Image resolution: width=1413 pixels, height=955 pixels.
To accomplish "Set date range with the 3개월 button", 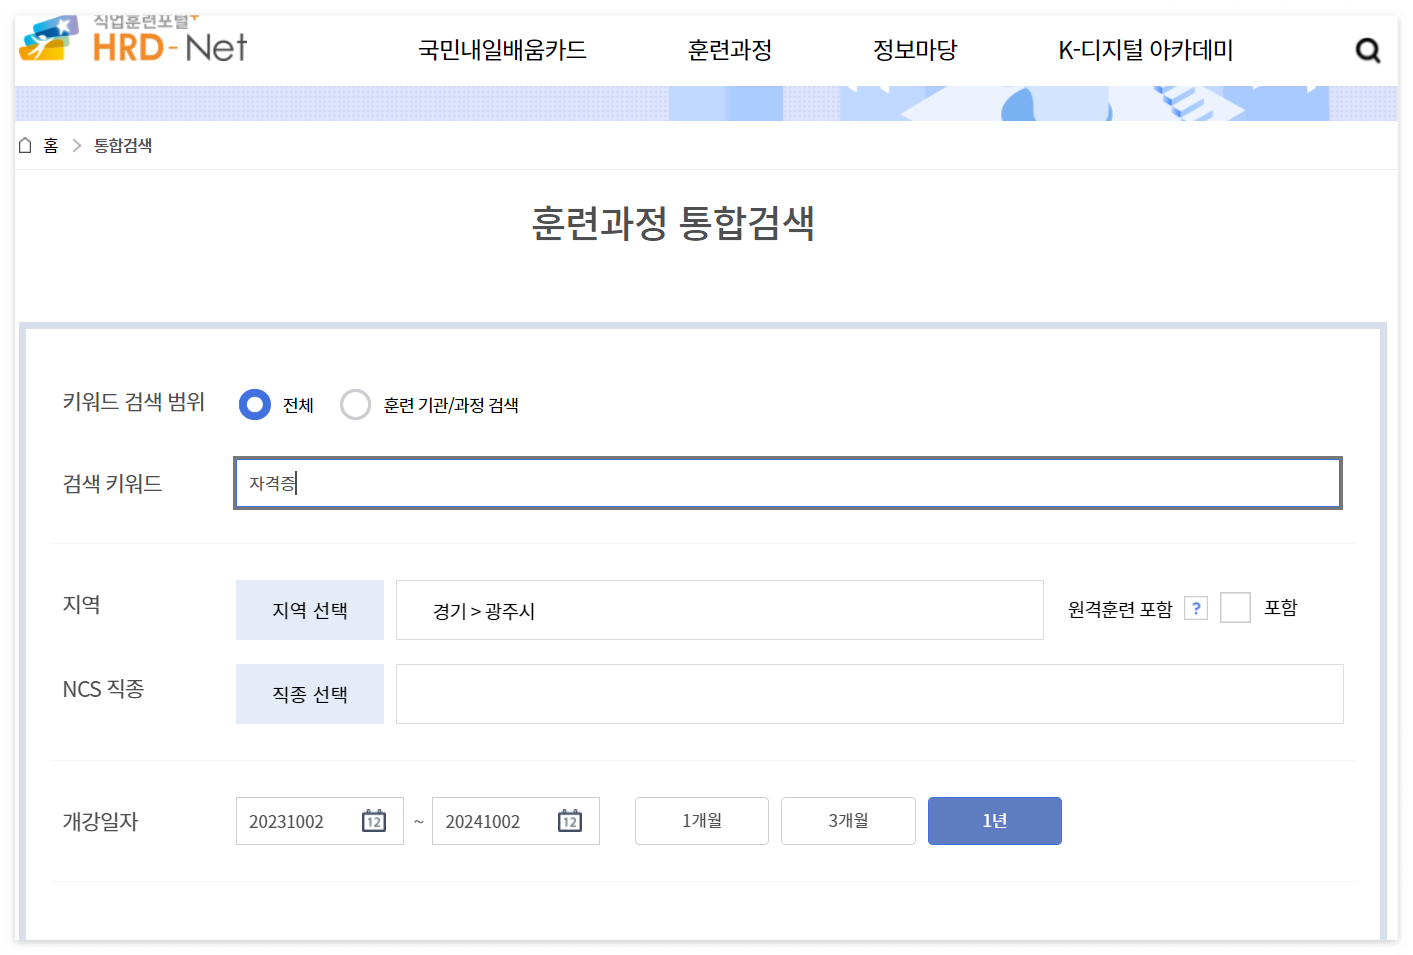I will point(847,820).
